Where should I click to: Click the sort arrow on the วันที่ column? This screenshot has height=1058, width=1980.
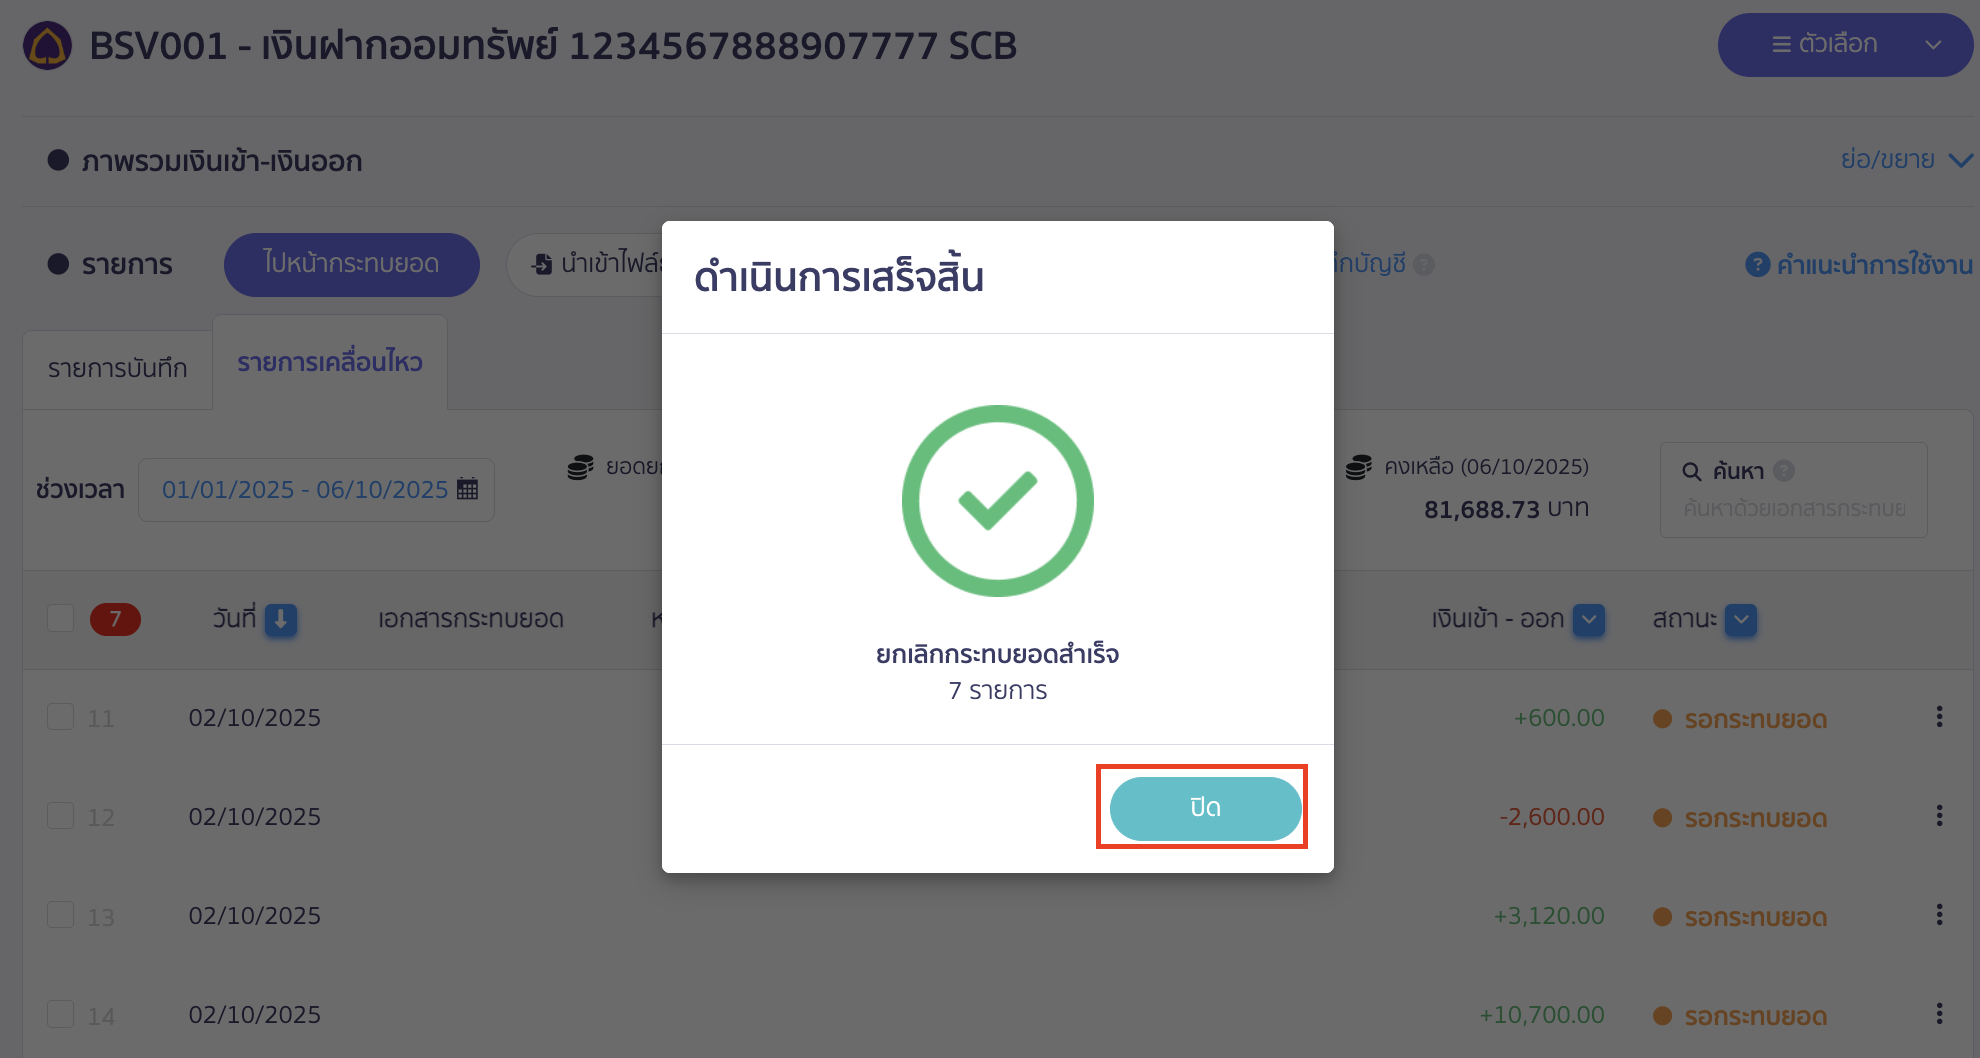tap(280, 620)
